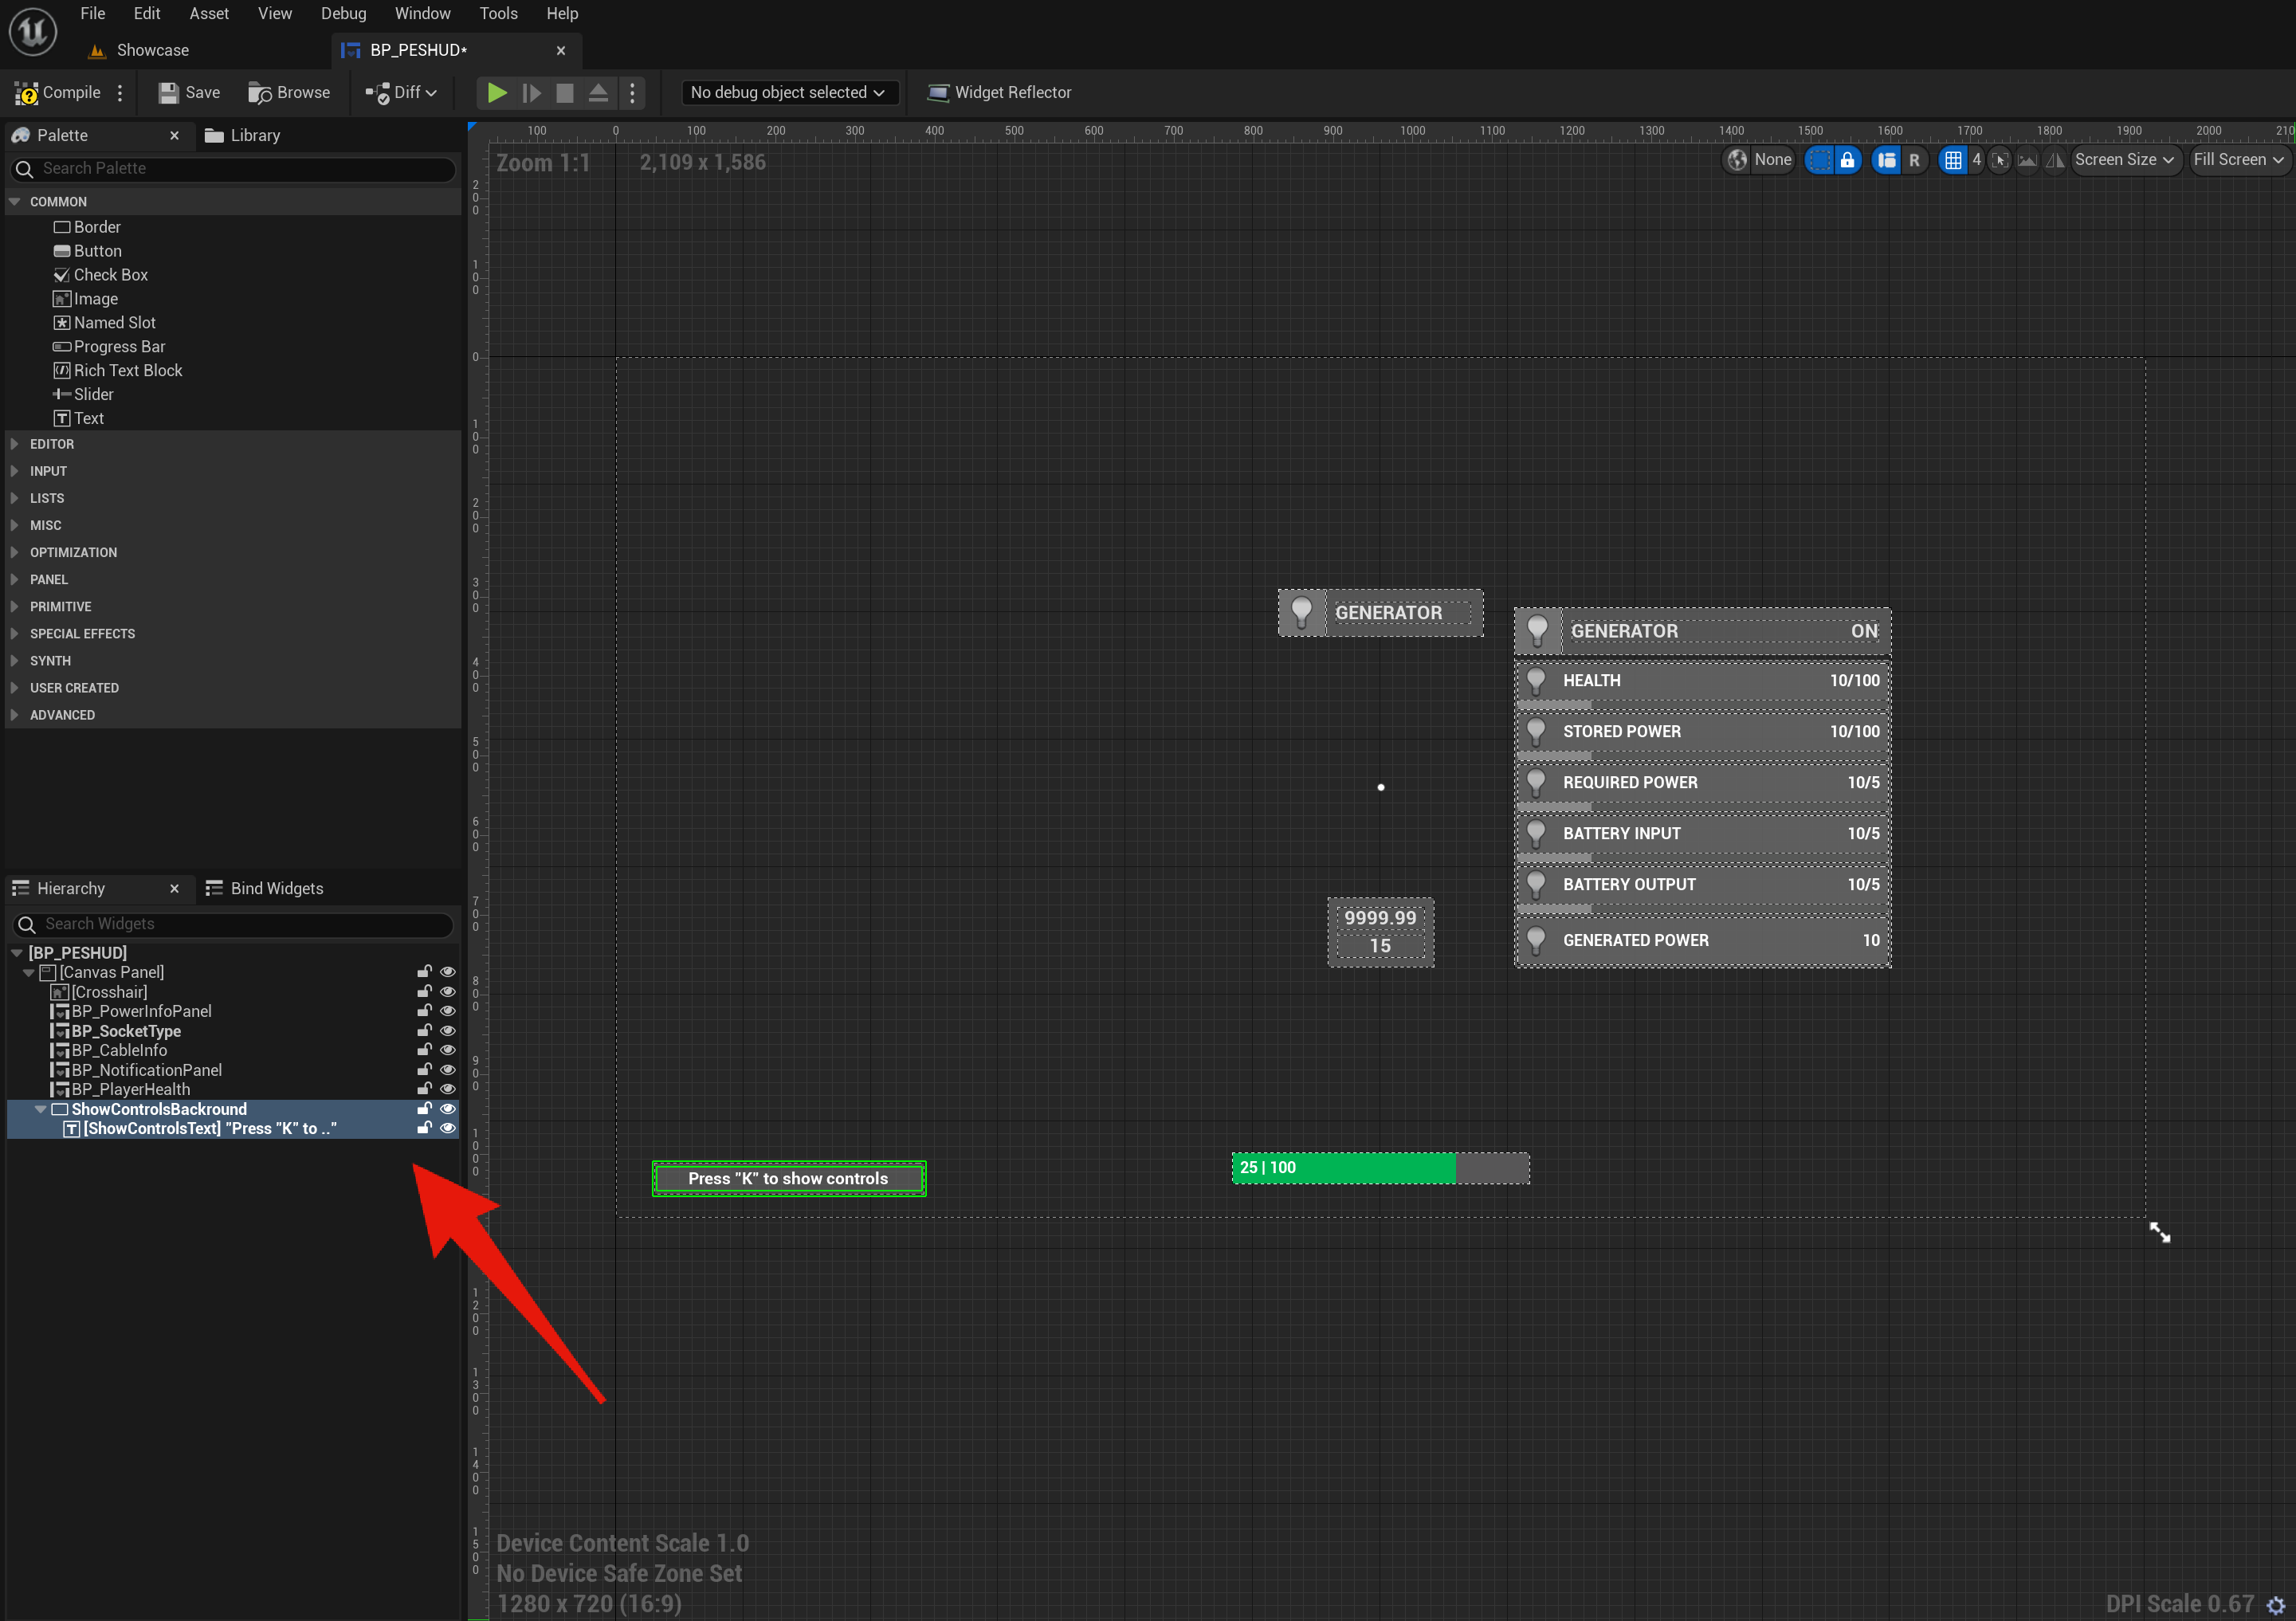Toggle the grid snapping icon
Image resolution: width=2296 pixels, height=1621 pixels.
click(1953, 160)
